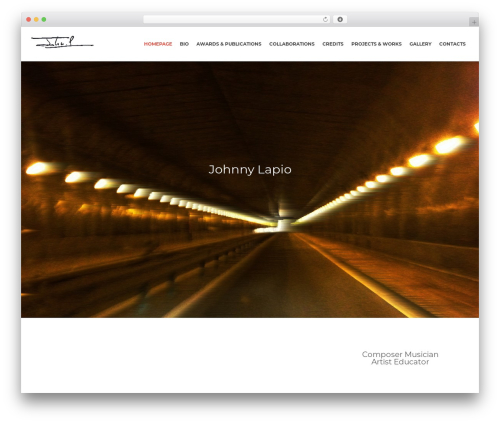Screen dimensions: 500x423
Task: Open the Gallery page
Action: click(x=420, y=44)
